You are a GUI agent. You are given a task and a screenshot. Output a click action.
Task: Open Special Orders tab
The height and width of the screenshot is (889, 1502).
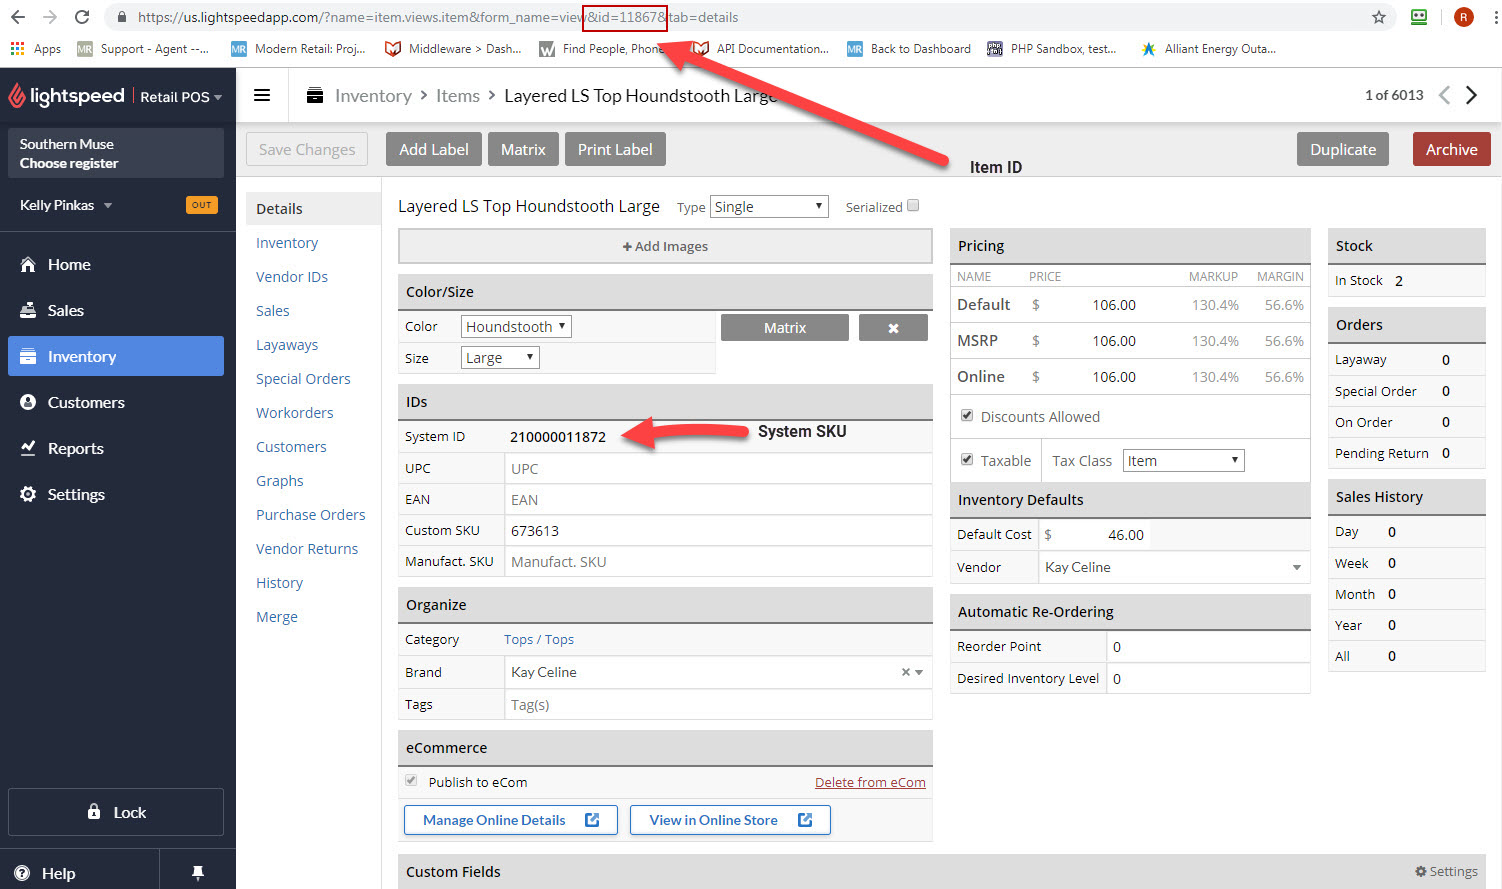(x=303, y=379)
